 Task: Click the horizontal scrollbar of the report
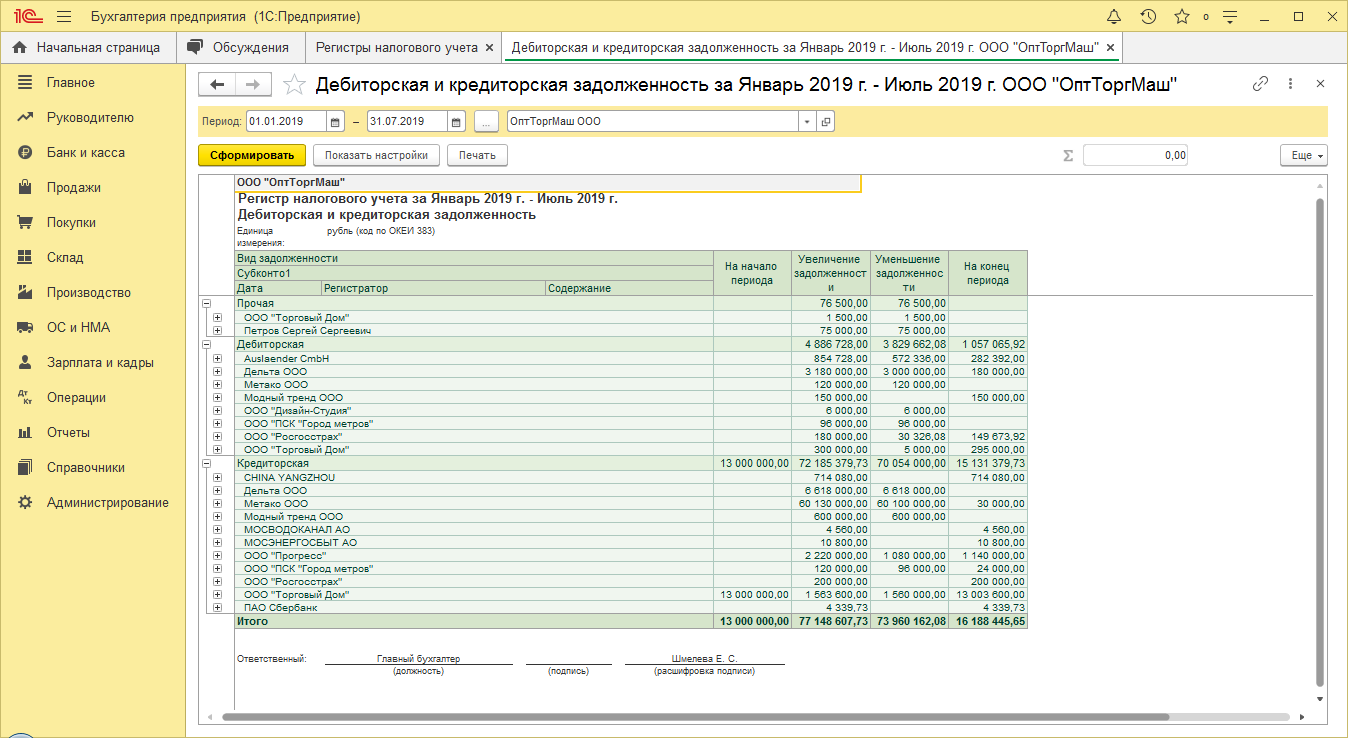(695, 717)
